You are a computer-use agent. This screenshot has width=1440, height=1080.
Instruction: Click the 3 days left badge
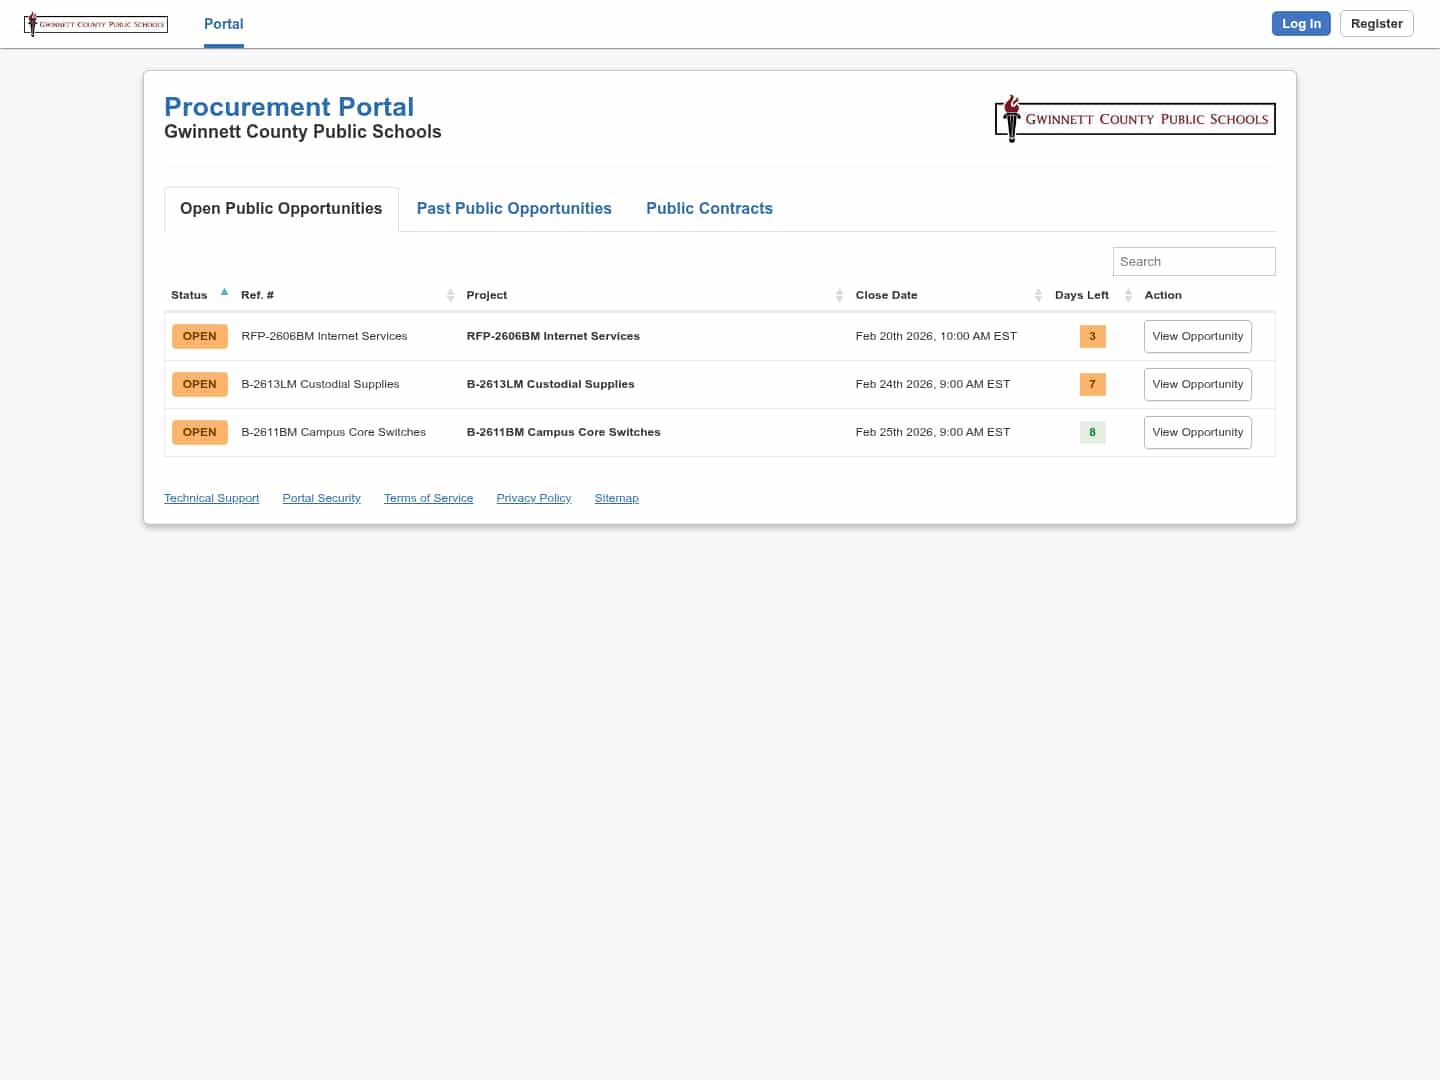1092,336
